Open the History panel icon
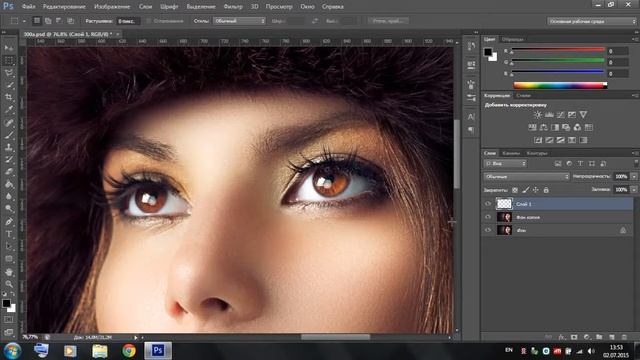 tap(471, 46)
